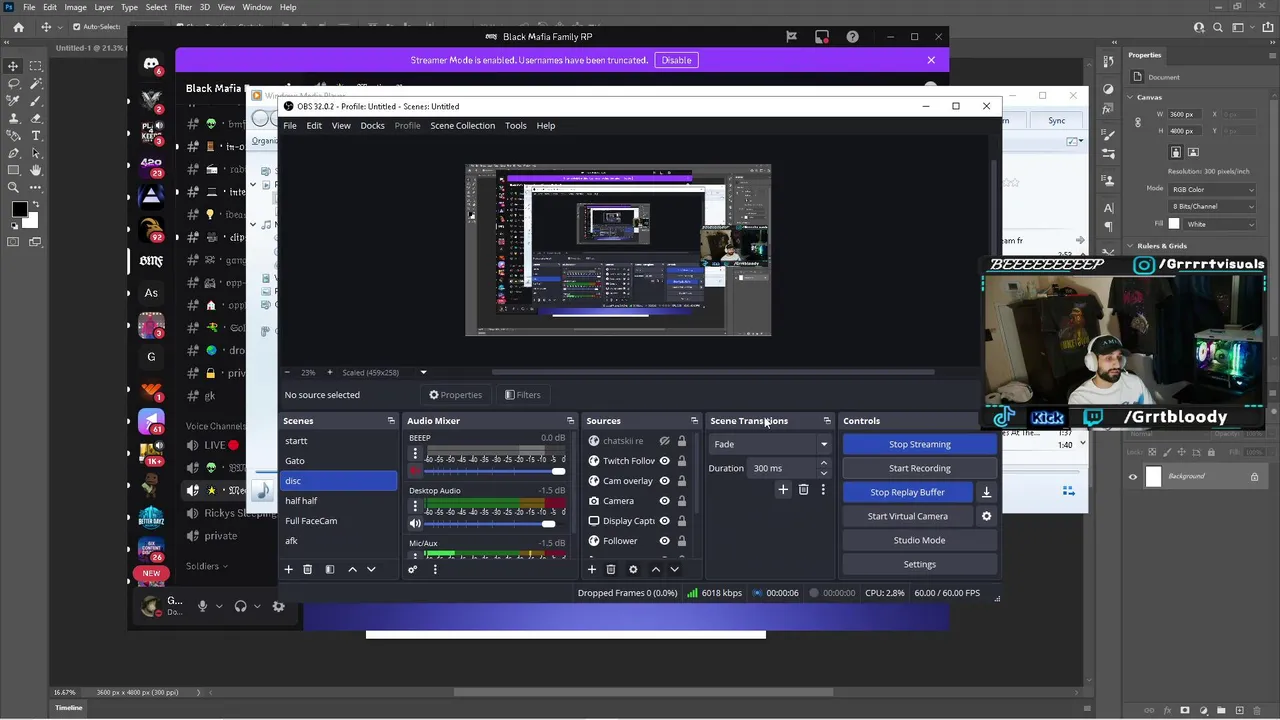The width and height of the screenshot is (1280, 720).
Task: Collapse Canvas section in Properties panel
Action: [1130, 97]
